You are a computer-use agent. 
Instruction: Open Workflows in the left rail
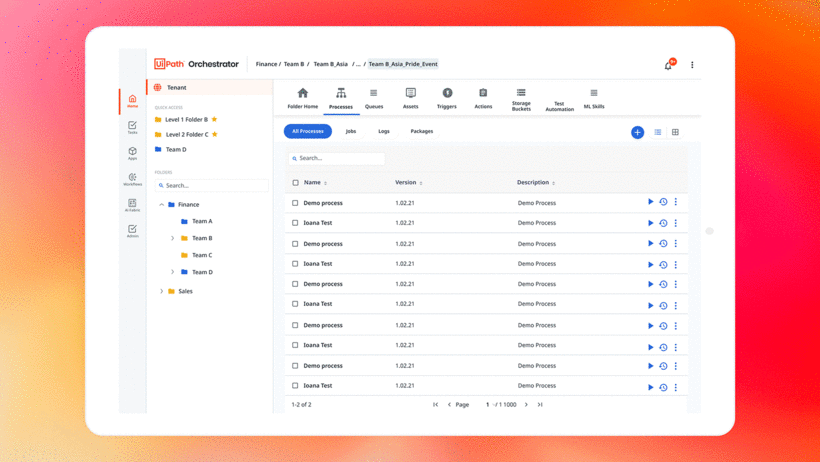point(132,179)
